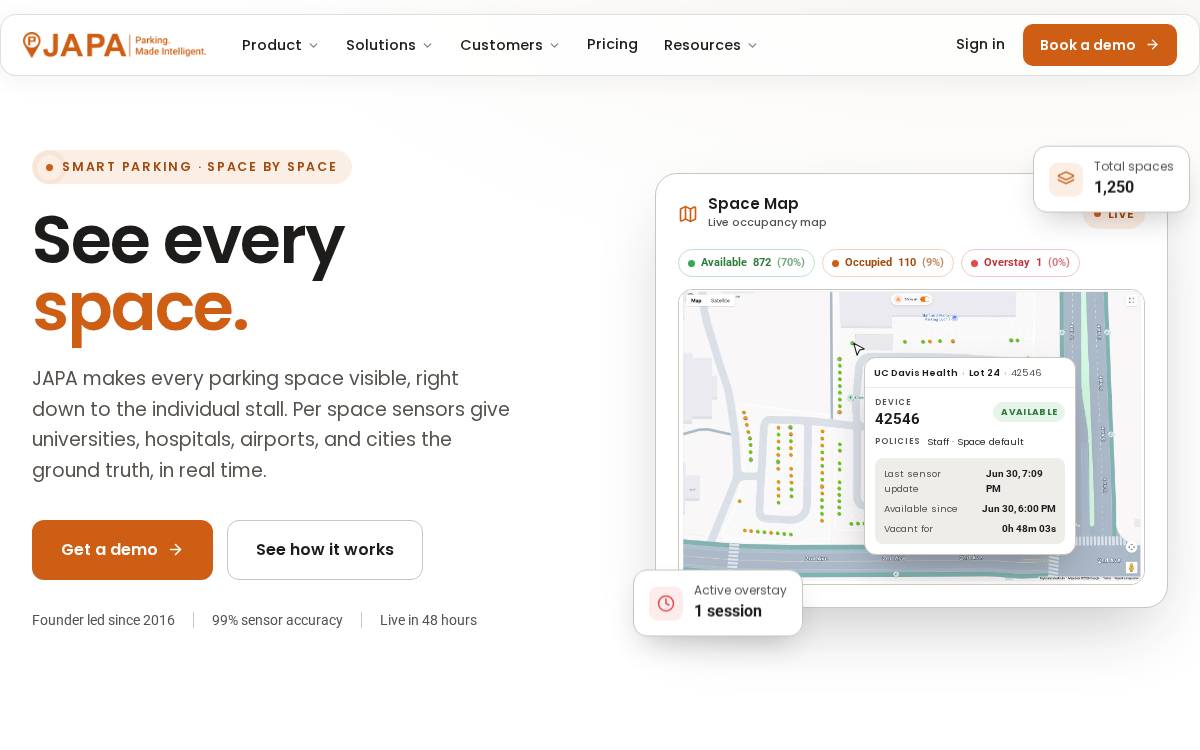Screen dimensions: 1200x750
Task: Click the arrow icon in Book a demo
Action: [x=1152, y=45]
